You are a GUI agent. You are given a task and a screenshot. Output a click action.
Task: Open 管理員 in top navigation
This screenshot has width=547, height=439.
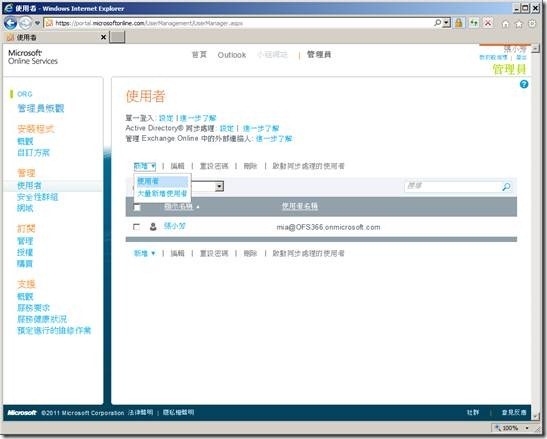click(319, 54)
